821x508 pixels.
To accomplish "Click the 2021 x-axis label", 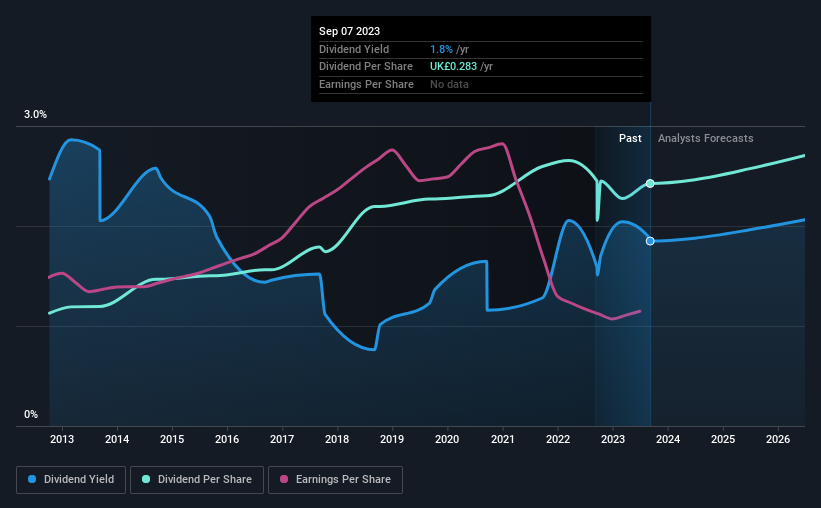I will click(x=503, y=439).
